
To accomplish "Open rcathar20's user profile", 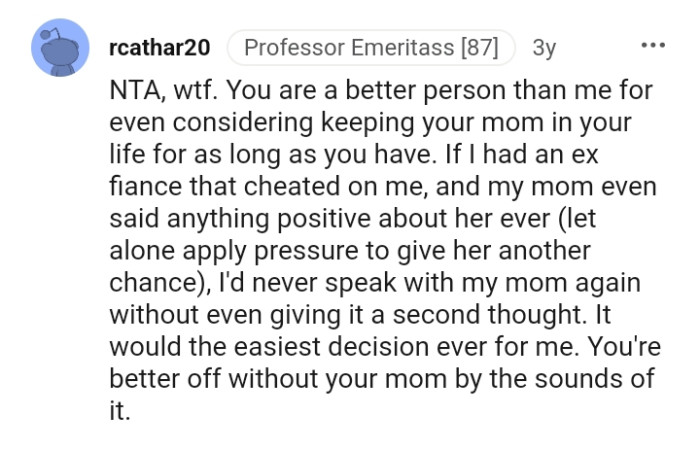I will pyautogui.click(x=160, y=47).
